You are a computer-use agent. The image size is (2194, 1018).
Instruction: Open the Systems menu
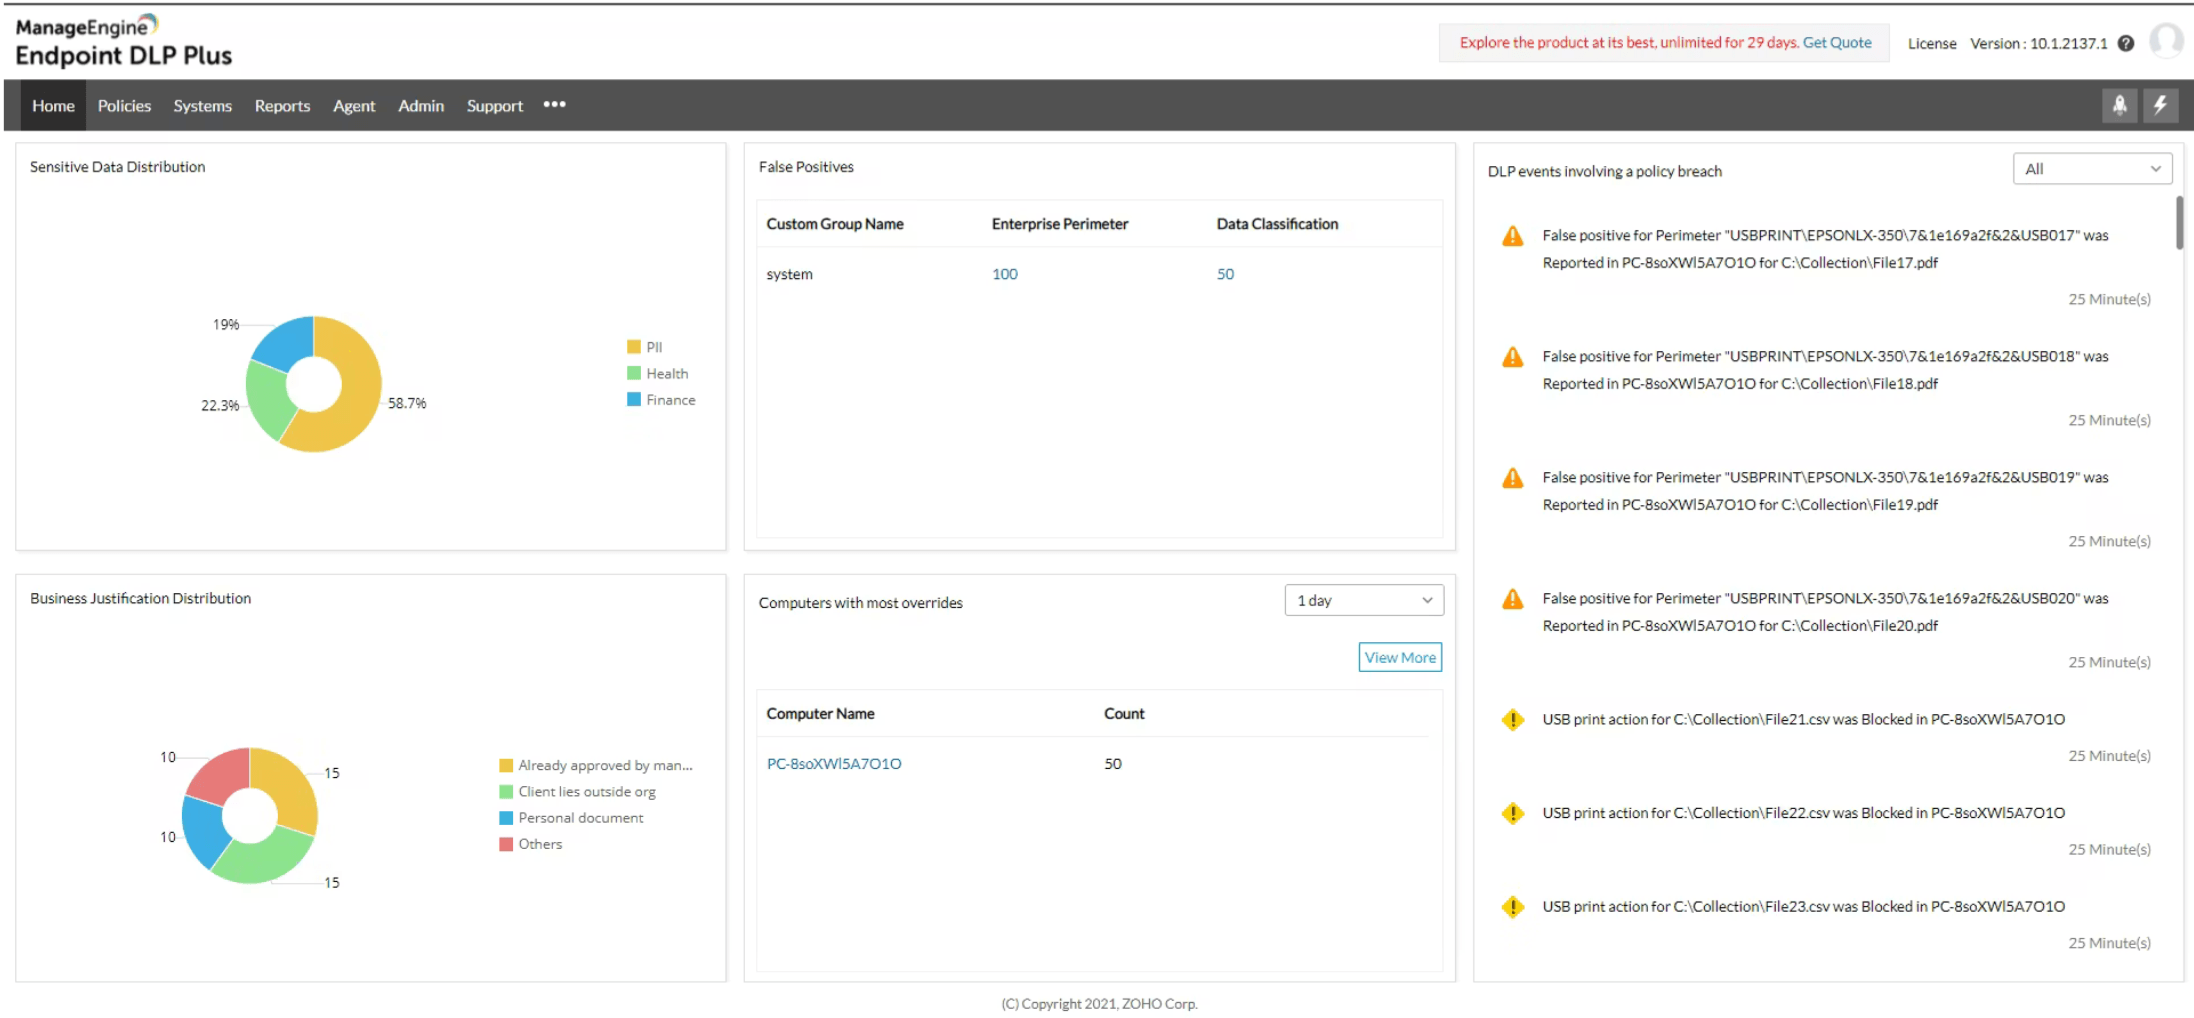202,105
